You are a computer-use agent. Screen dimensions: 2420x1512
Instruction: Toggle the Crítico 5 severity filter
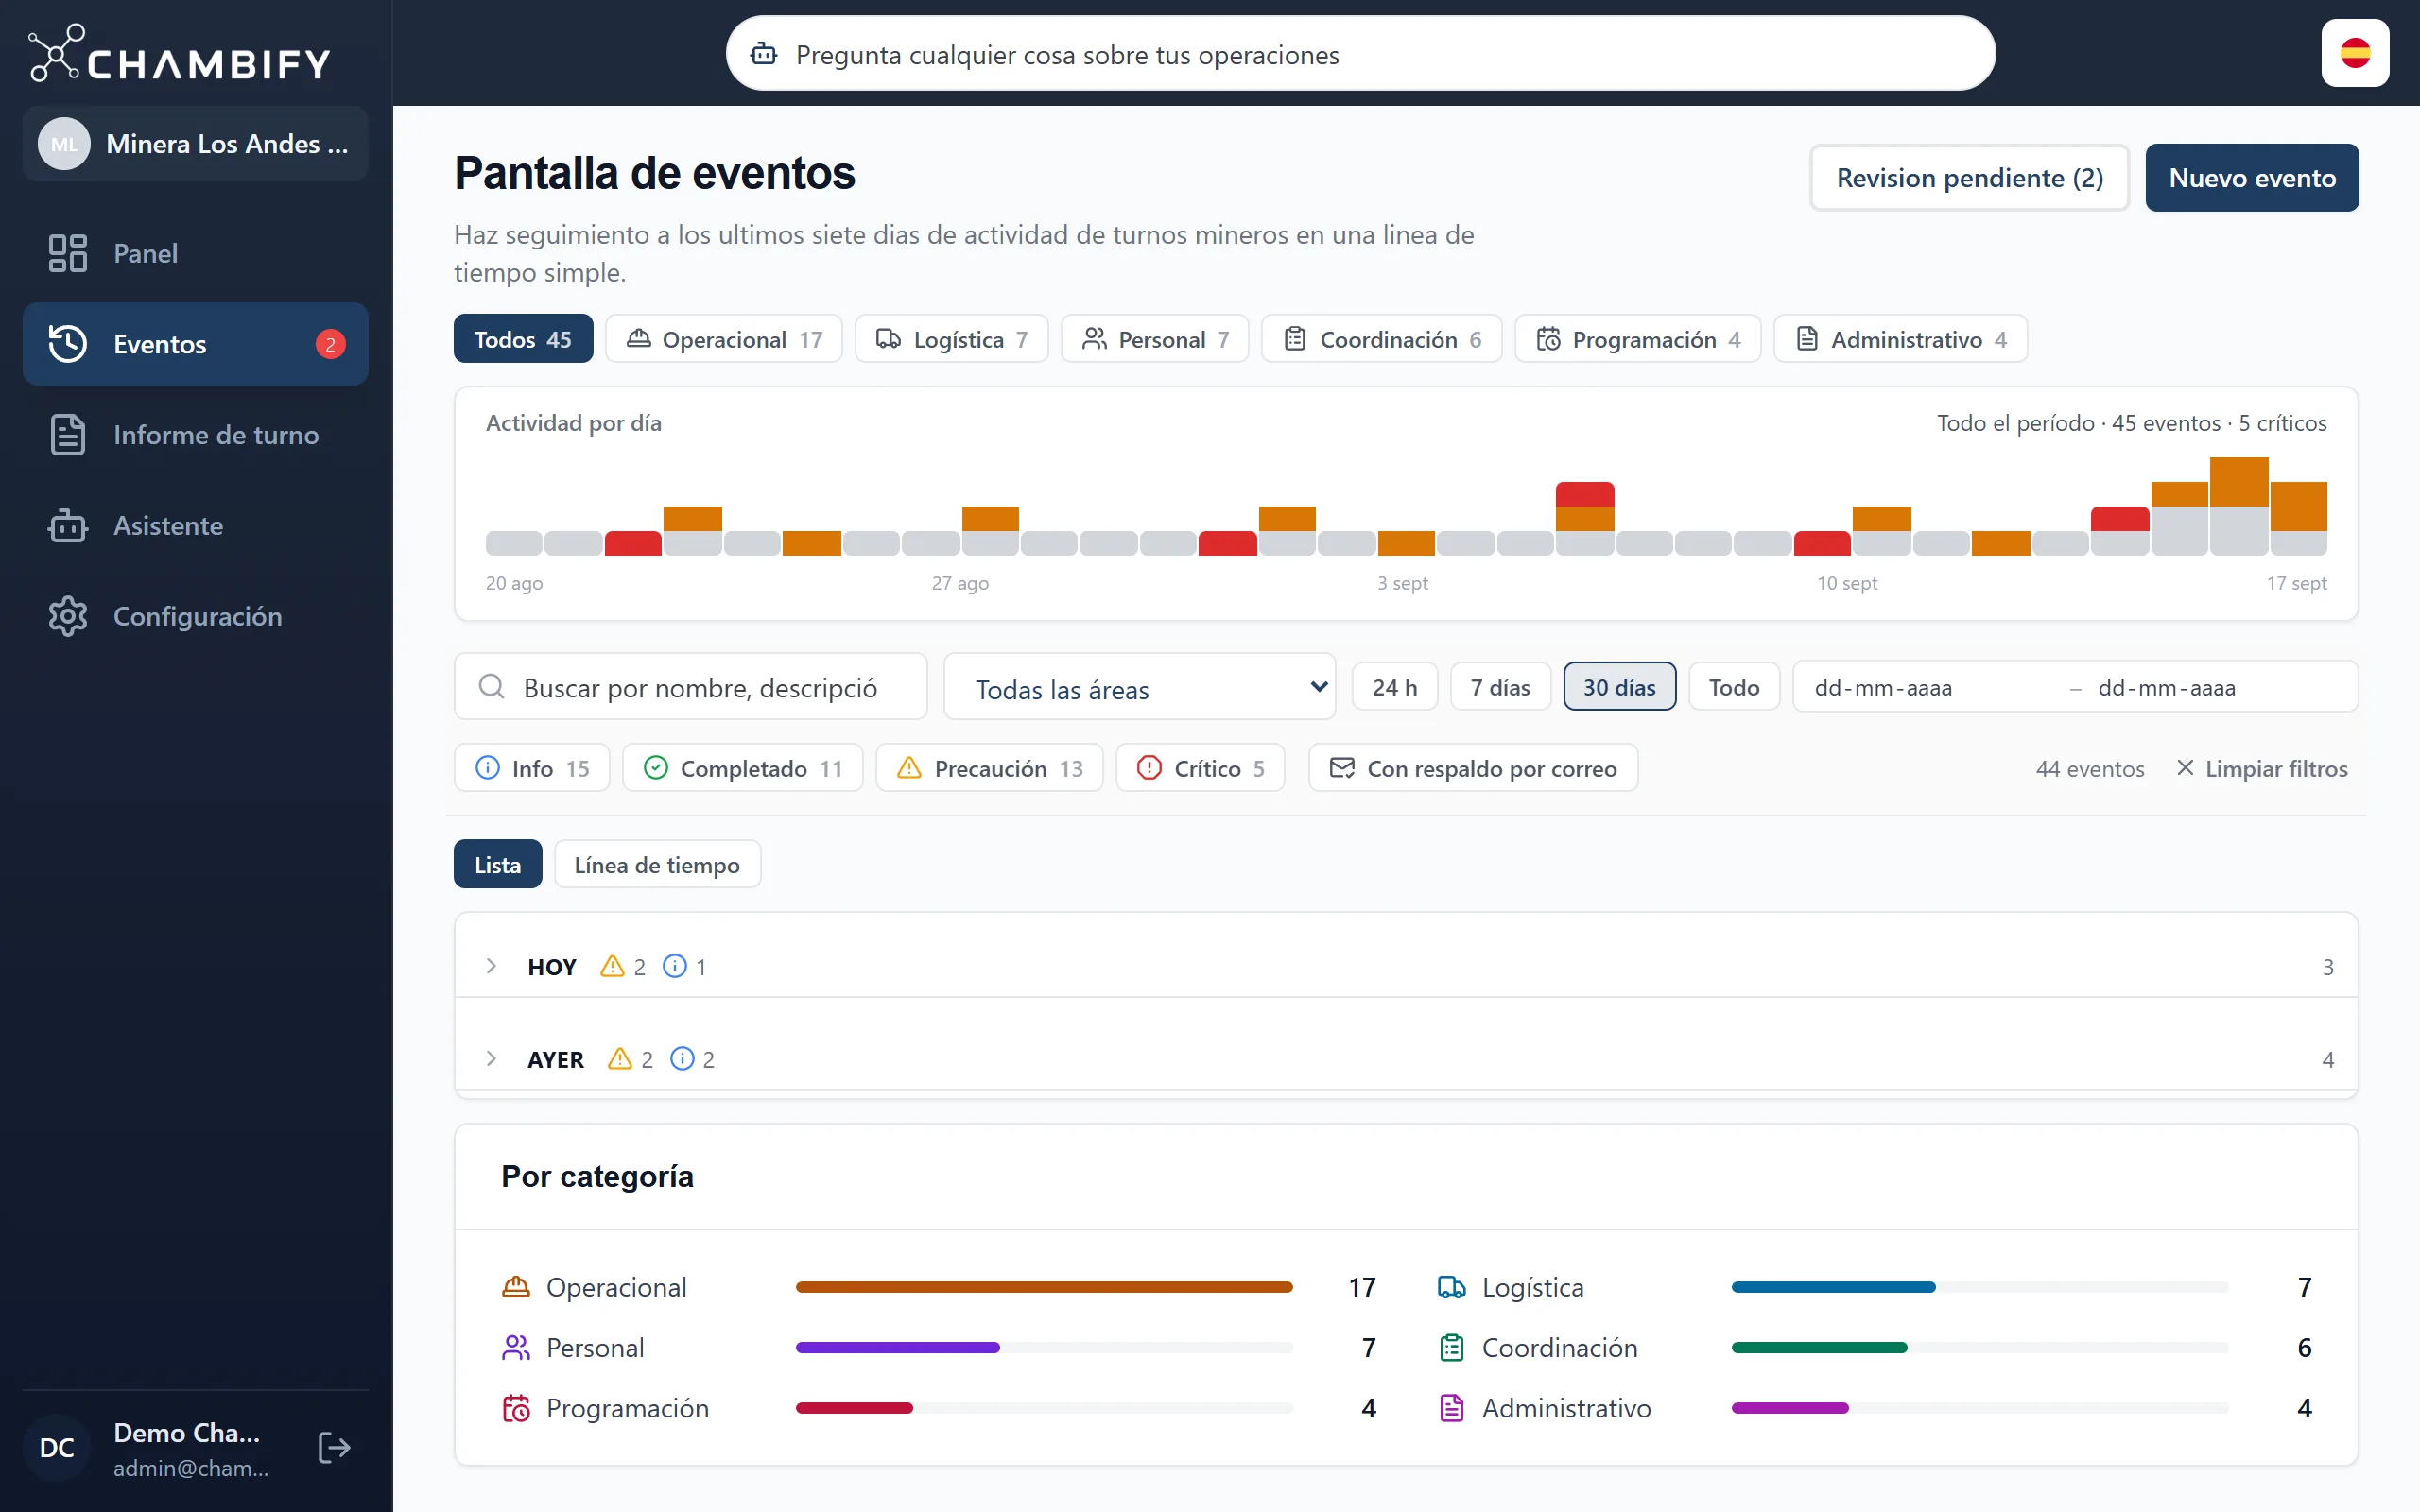1201,768
